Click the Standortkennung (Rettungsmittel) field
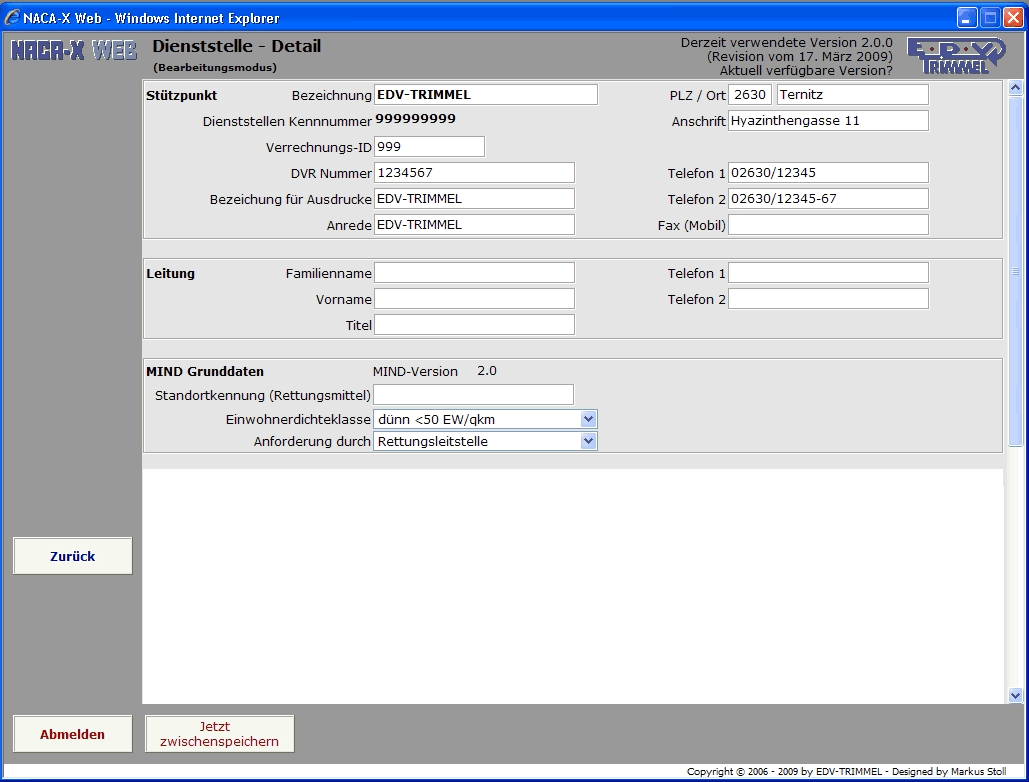Screen dimensions: 1029x782 point(473,395)
